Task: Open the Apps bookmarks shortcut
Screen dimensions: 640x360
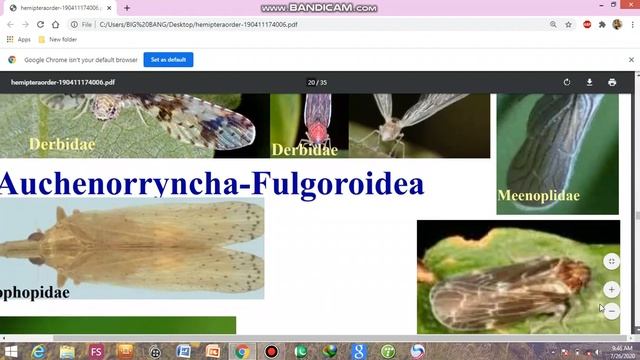Action: tap(19, 40)
